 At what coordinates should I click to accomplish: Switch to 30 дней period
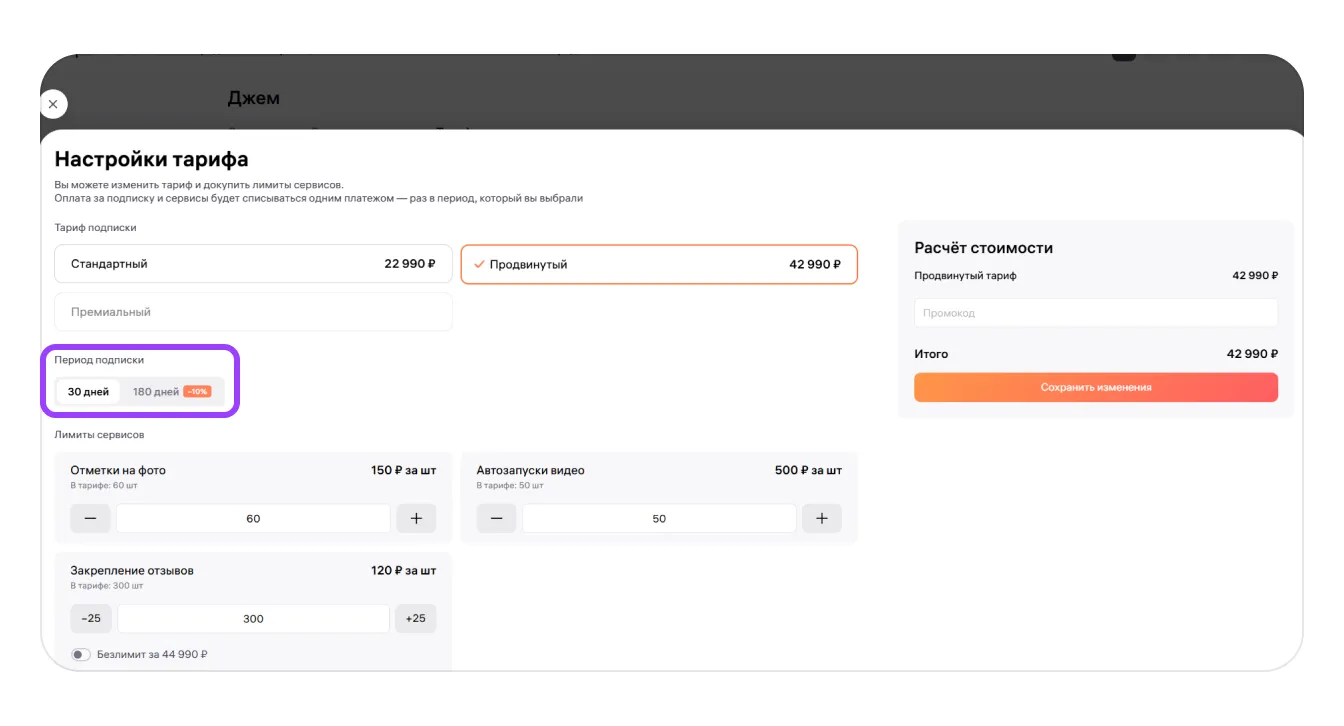point(88,392)
